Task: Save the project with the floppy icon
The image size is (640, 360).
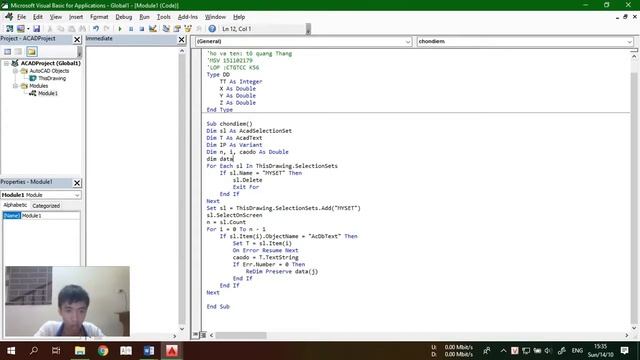Action: (36, 29)
